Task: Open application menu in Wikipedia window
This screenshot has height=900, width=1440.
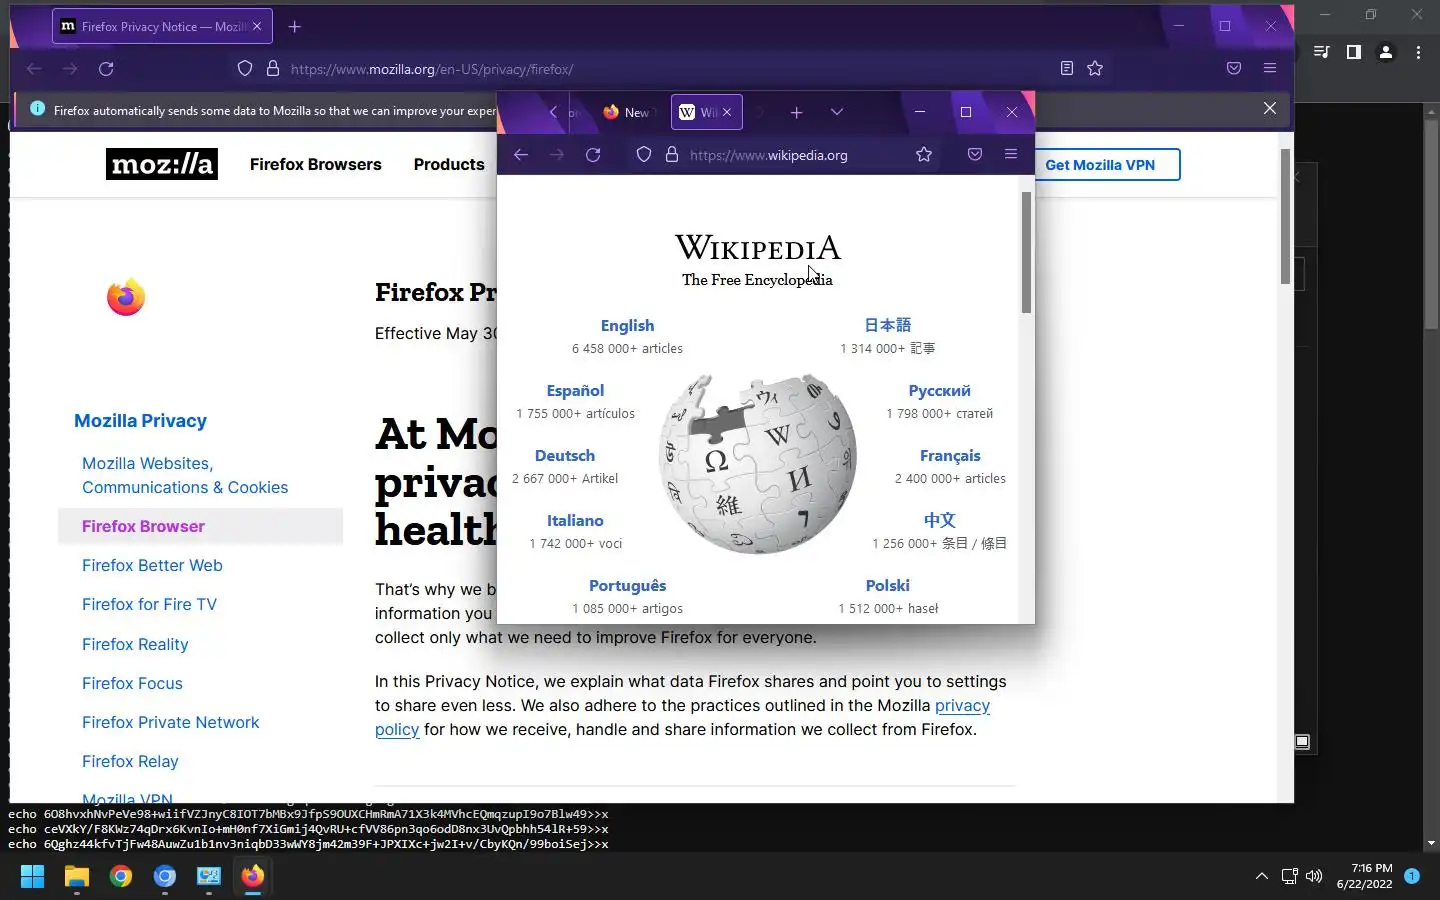Action: tap(1011, 155)
